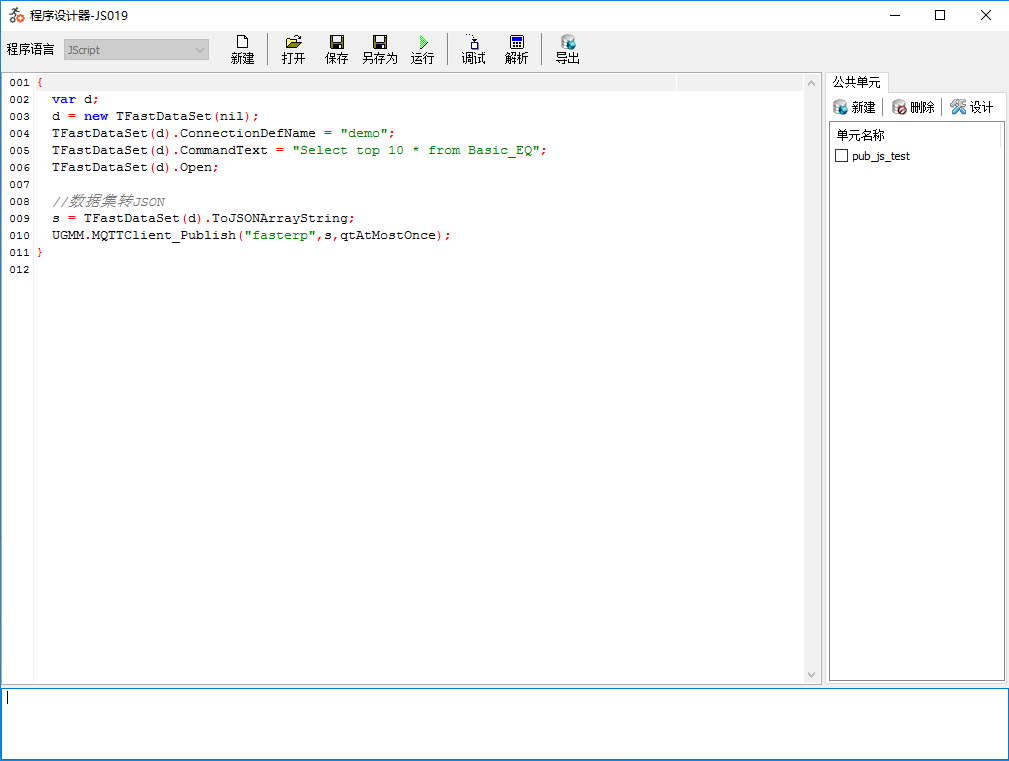Click the ToJSONArrayString code line
The image size is (1009, 761).
pos(203,218)
